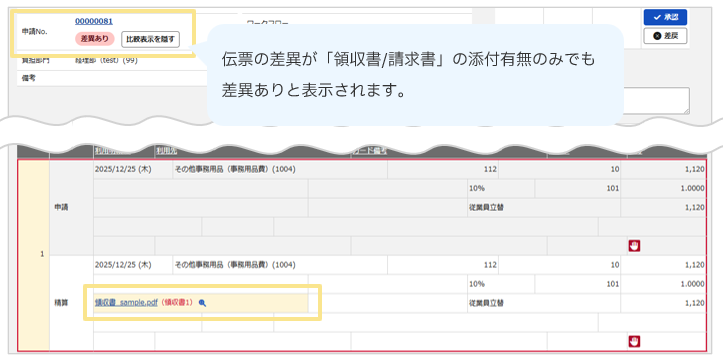Click the 申請No. label
This screenshot has height=360, width=723.
35,31
